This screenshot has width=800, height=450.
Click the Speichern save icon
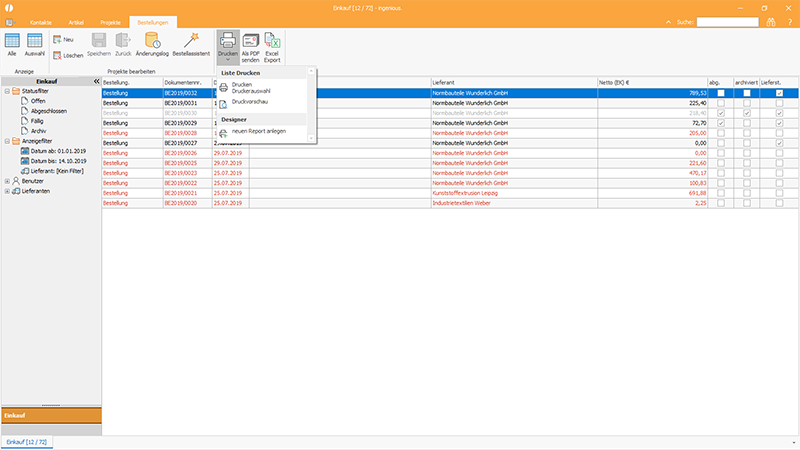coord(98,44)
